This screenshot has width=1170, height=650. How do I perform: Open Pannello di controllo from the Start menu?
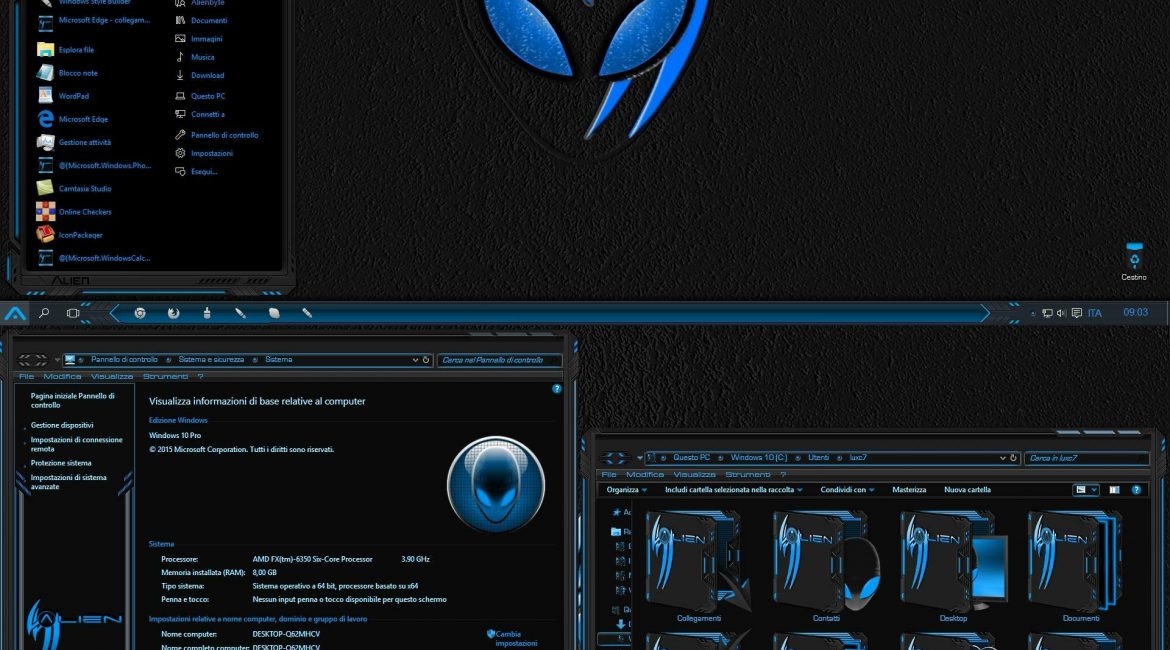(216, 135)
